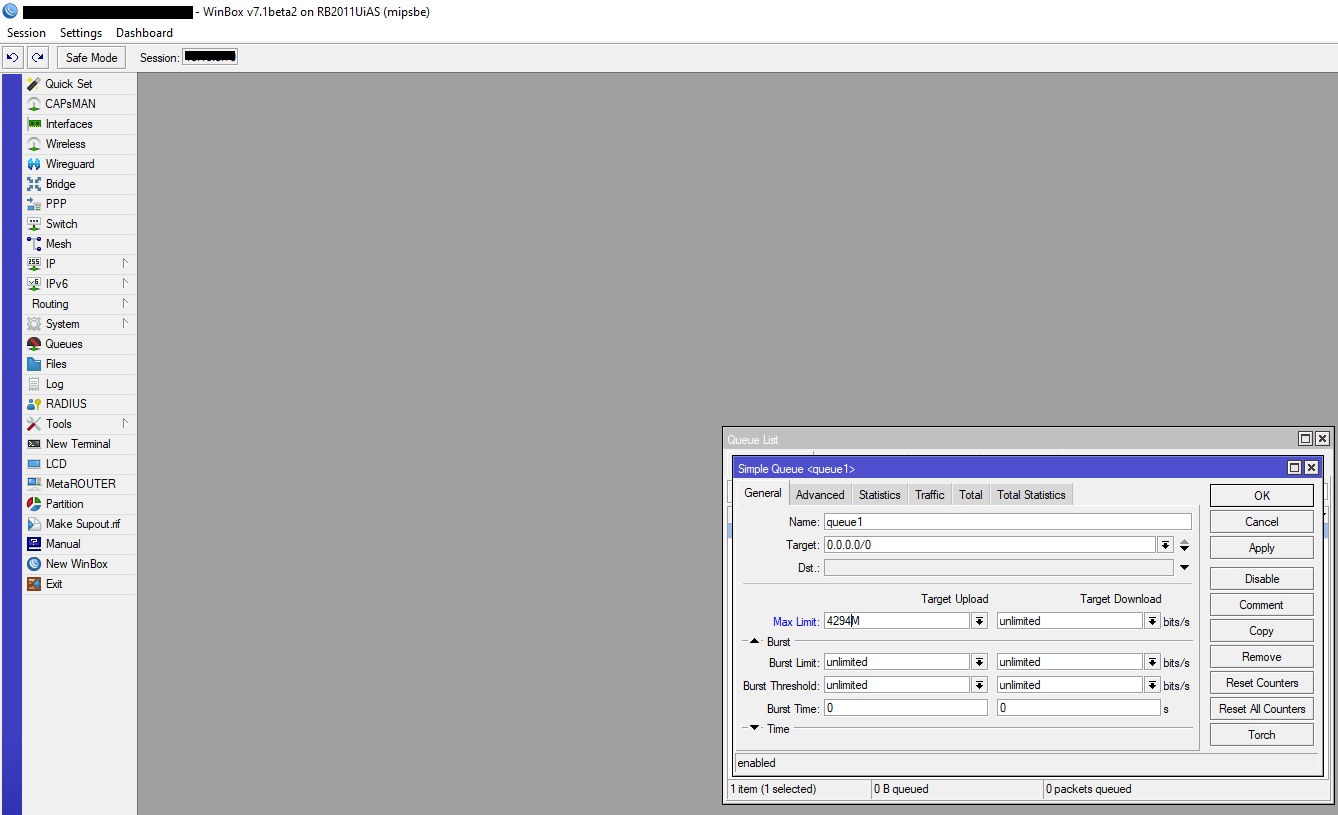Click the Name input field

click(x=1007, y=522)
